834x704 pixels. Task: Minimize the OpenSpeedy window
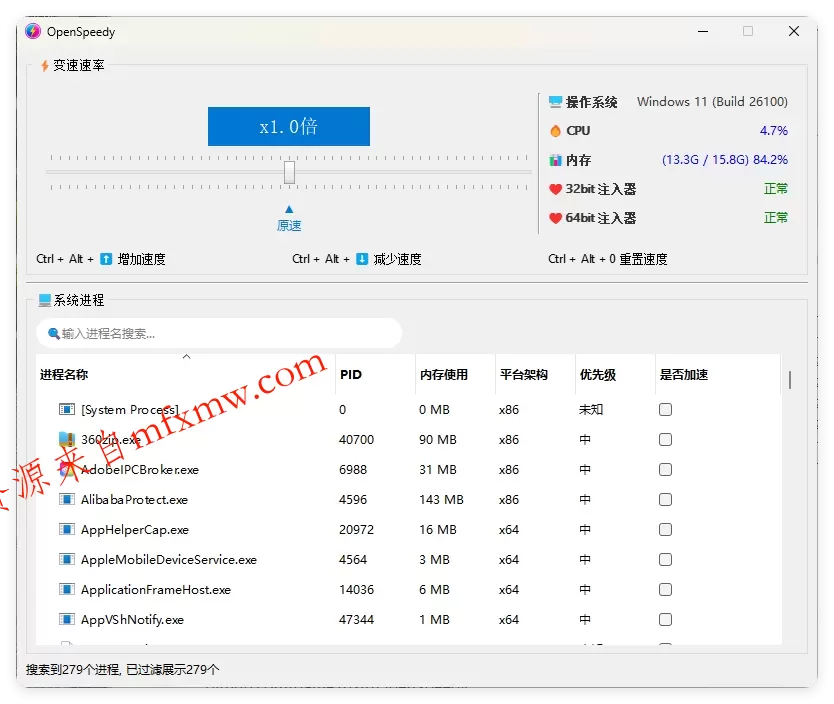pos(703,31)
